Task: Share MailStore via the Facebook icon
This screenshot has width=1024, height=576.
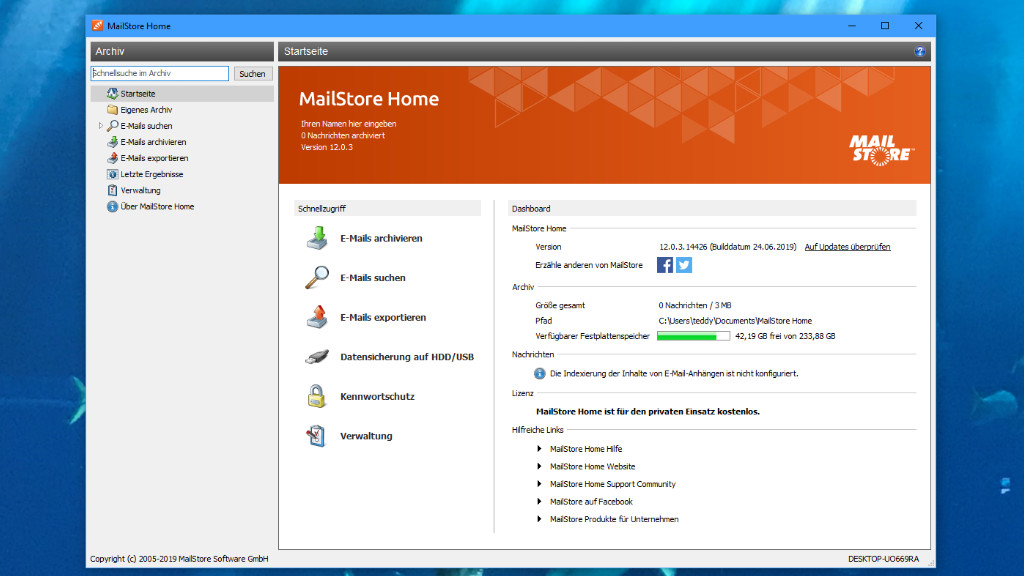Action: pyautogui.click(x=665, y=265)
